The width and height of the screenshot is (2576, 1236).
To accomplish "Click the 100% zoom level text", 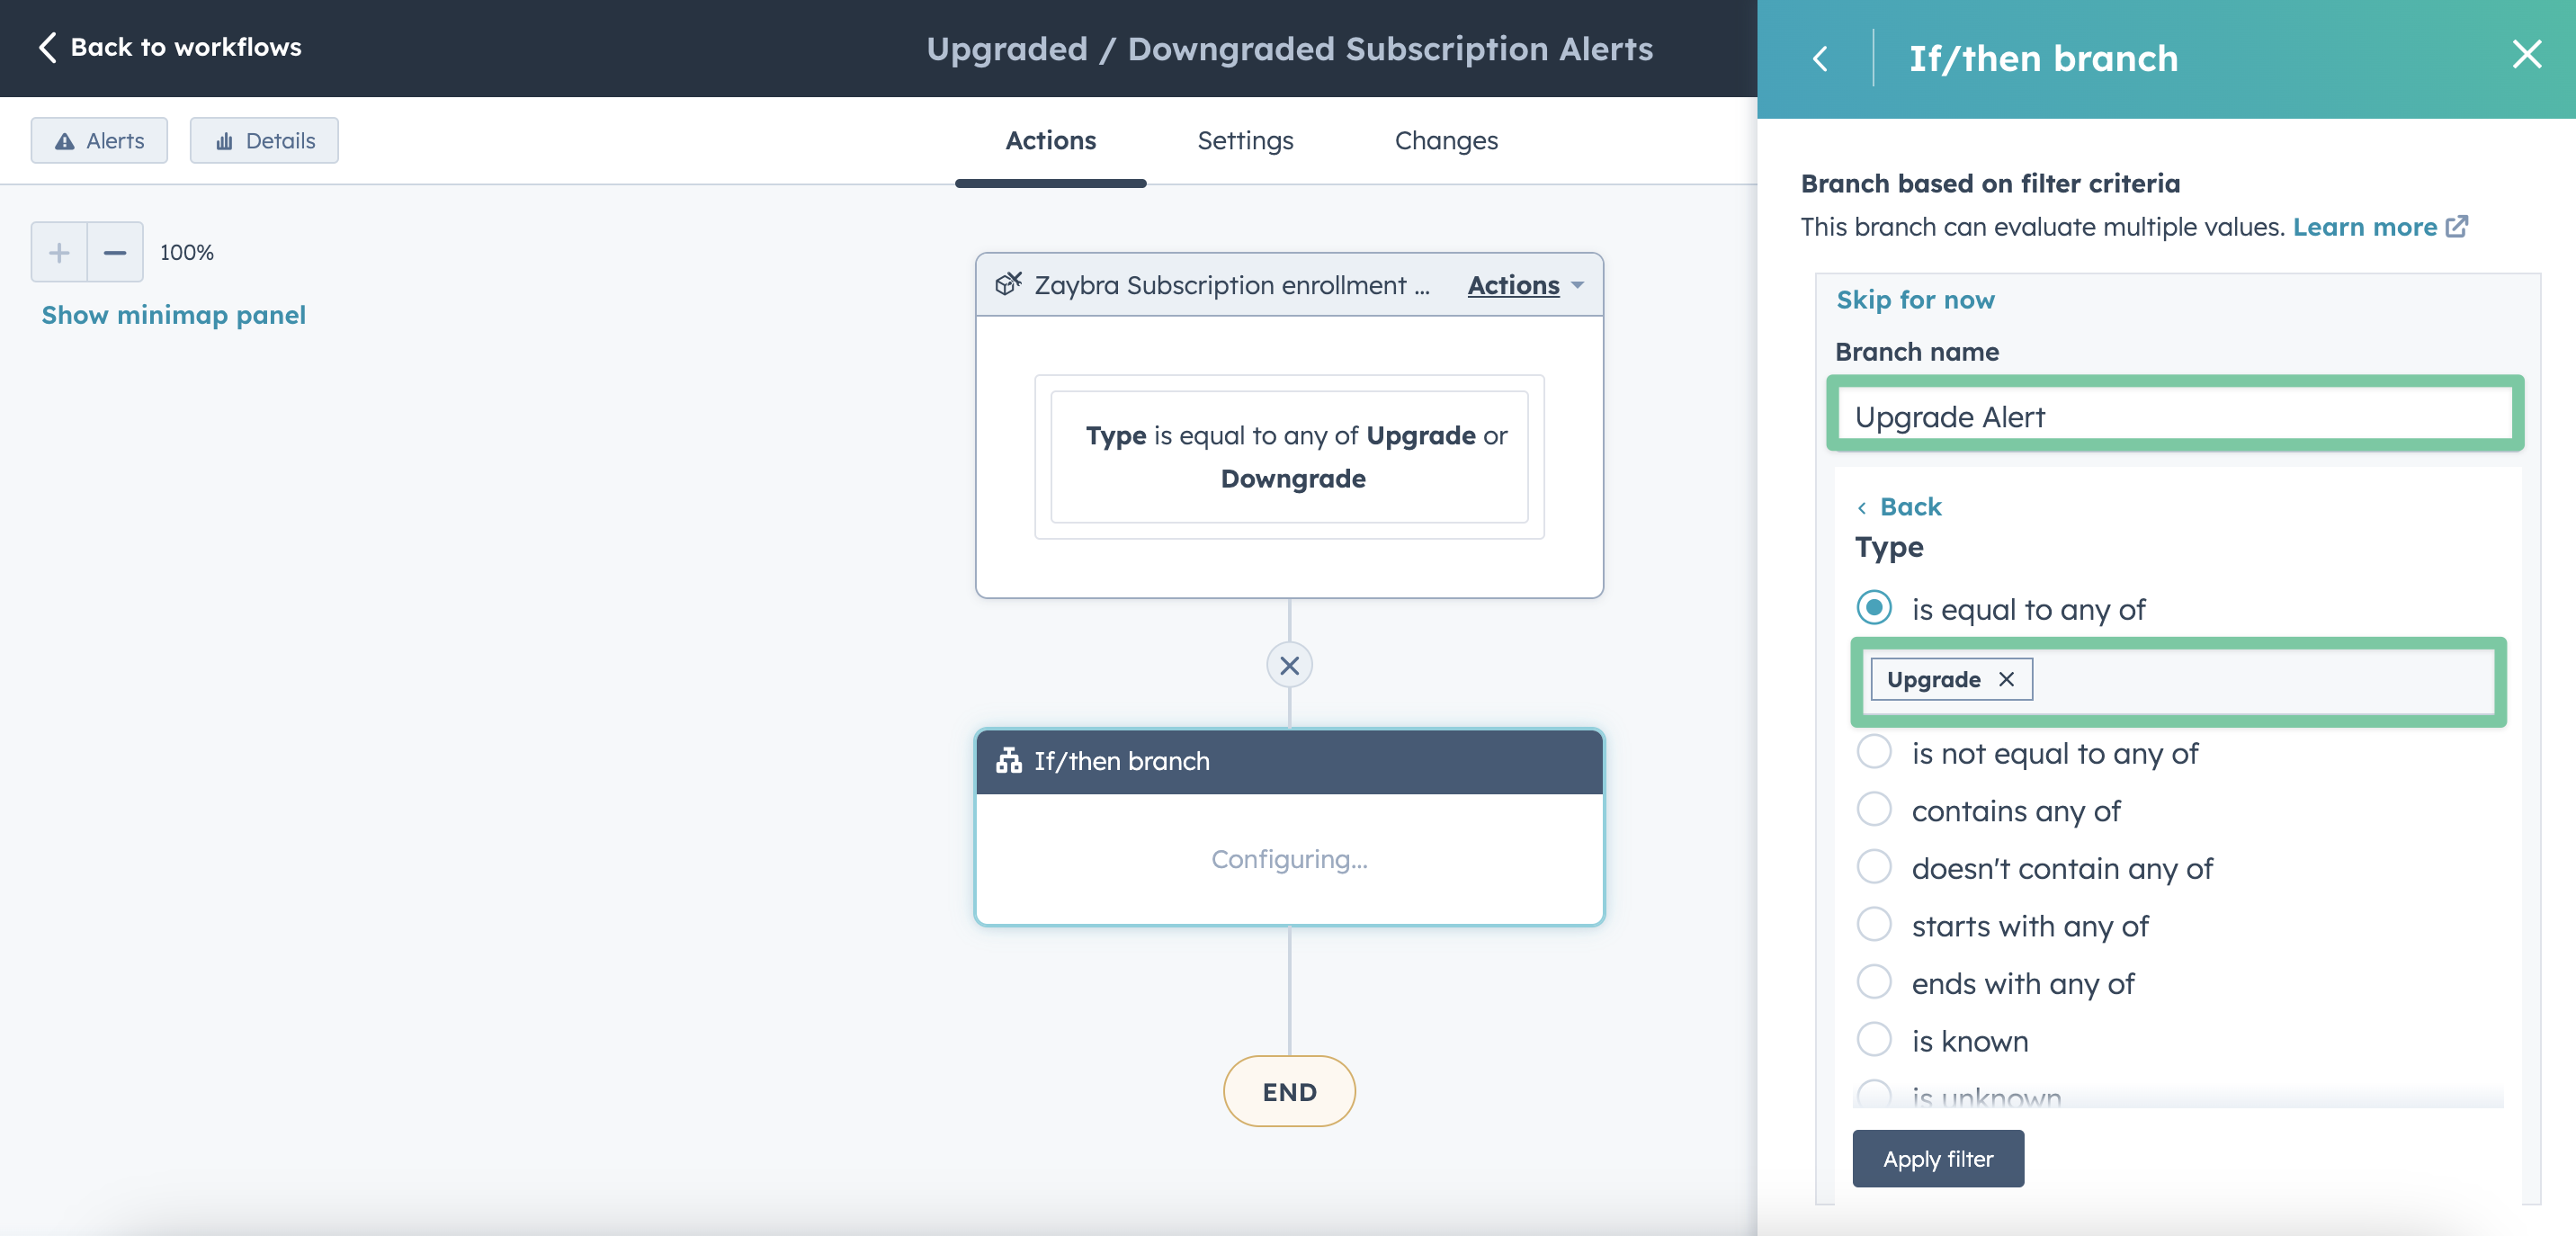I will pos(187,252).
